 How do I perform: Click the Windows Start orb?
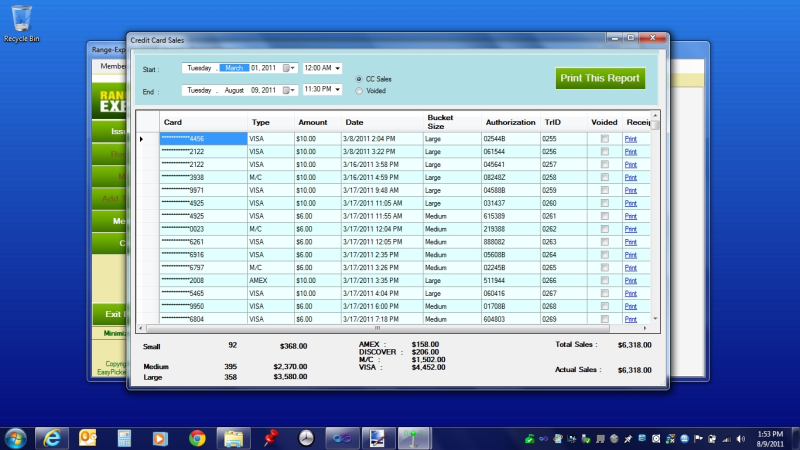[16, 437]
